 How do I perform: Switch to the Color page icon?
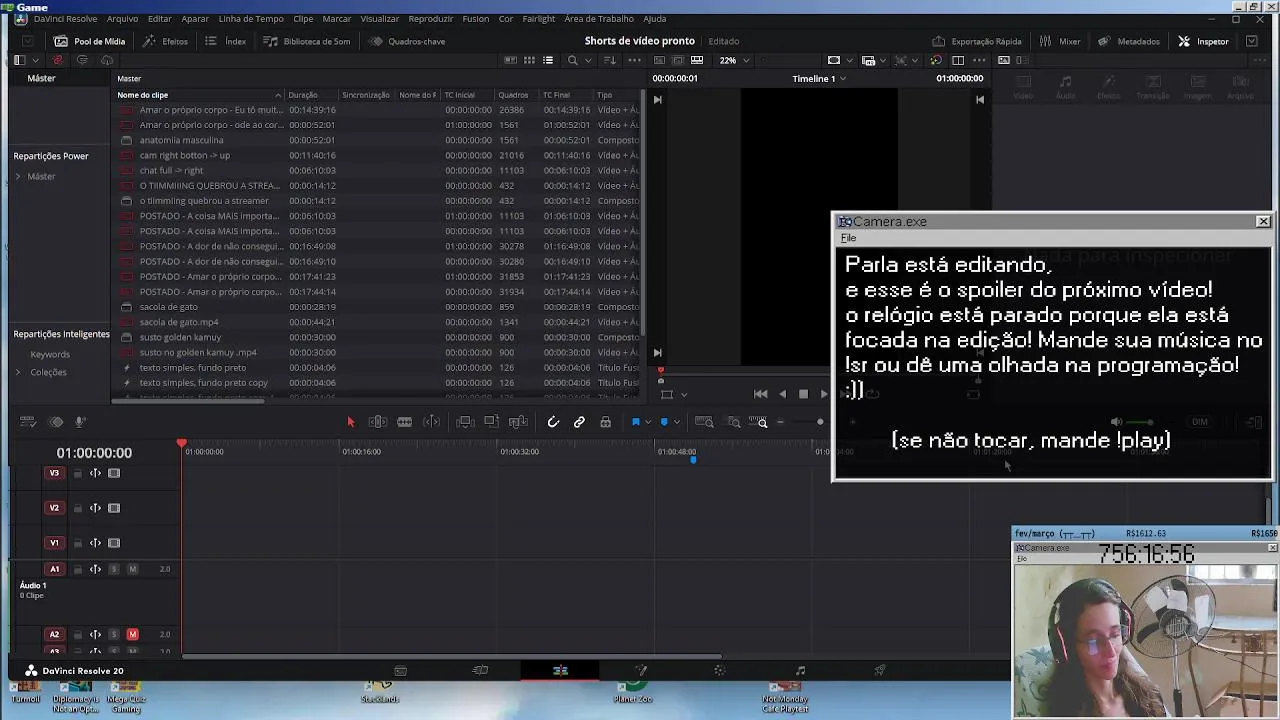click(x=720, y=670)
